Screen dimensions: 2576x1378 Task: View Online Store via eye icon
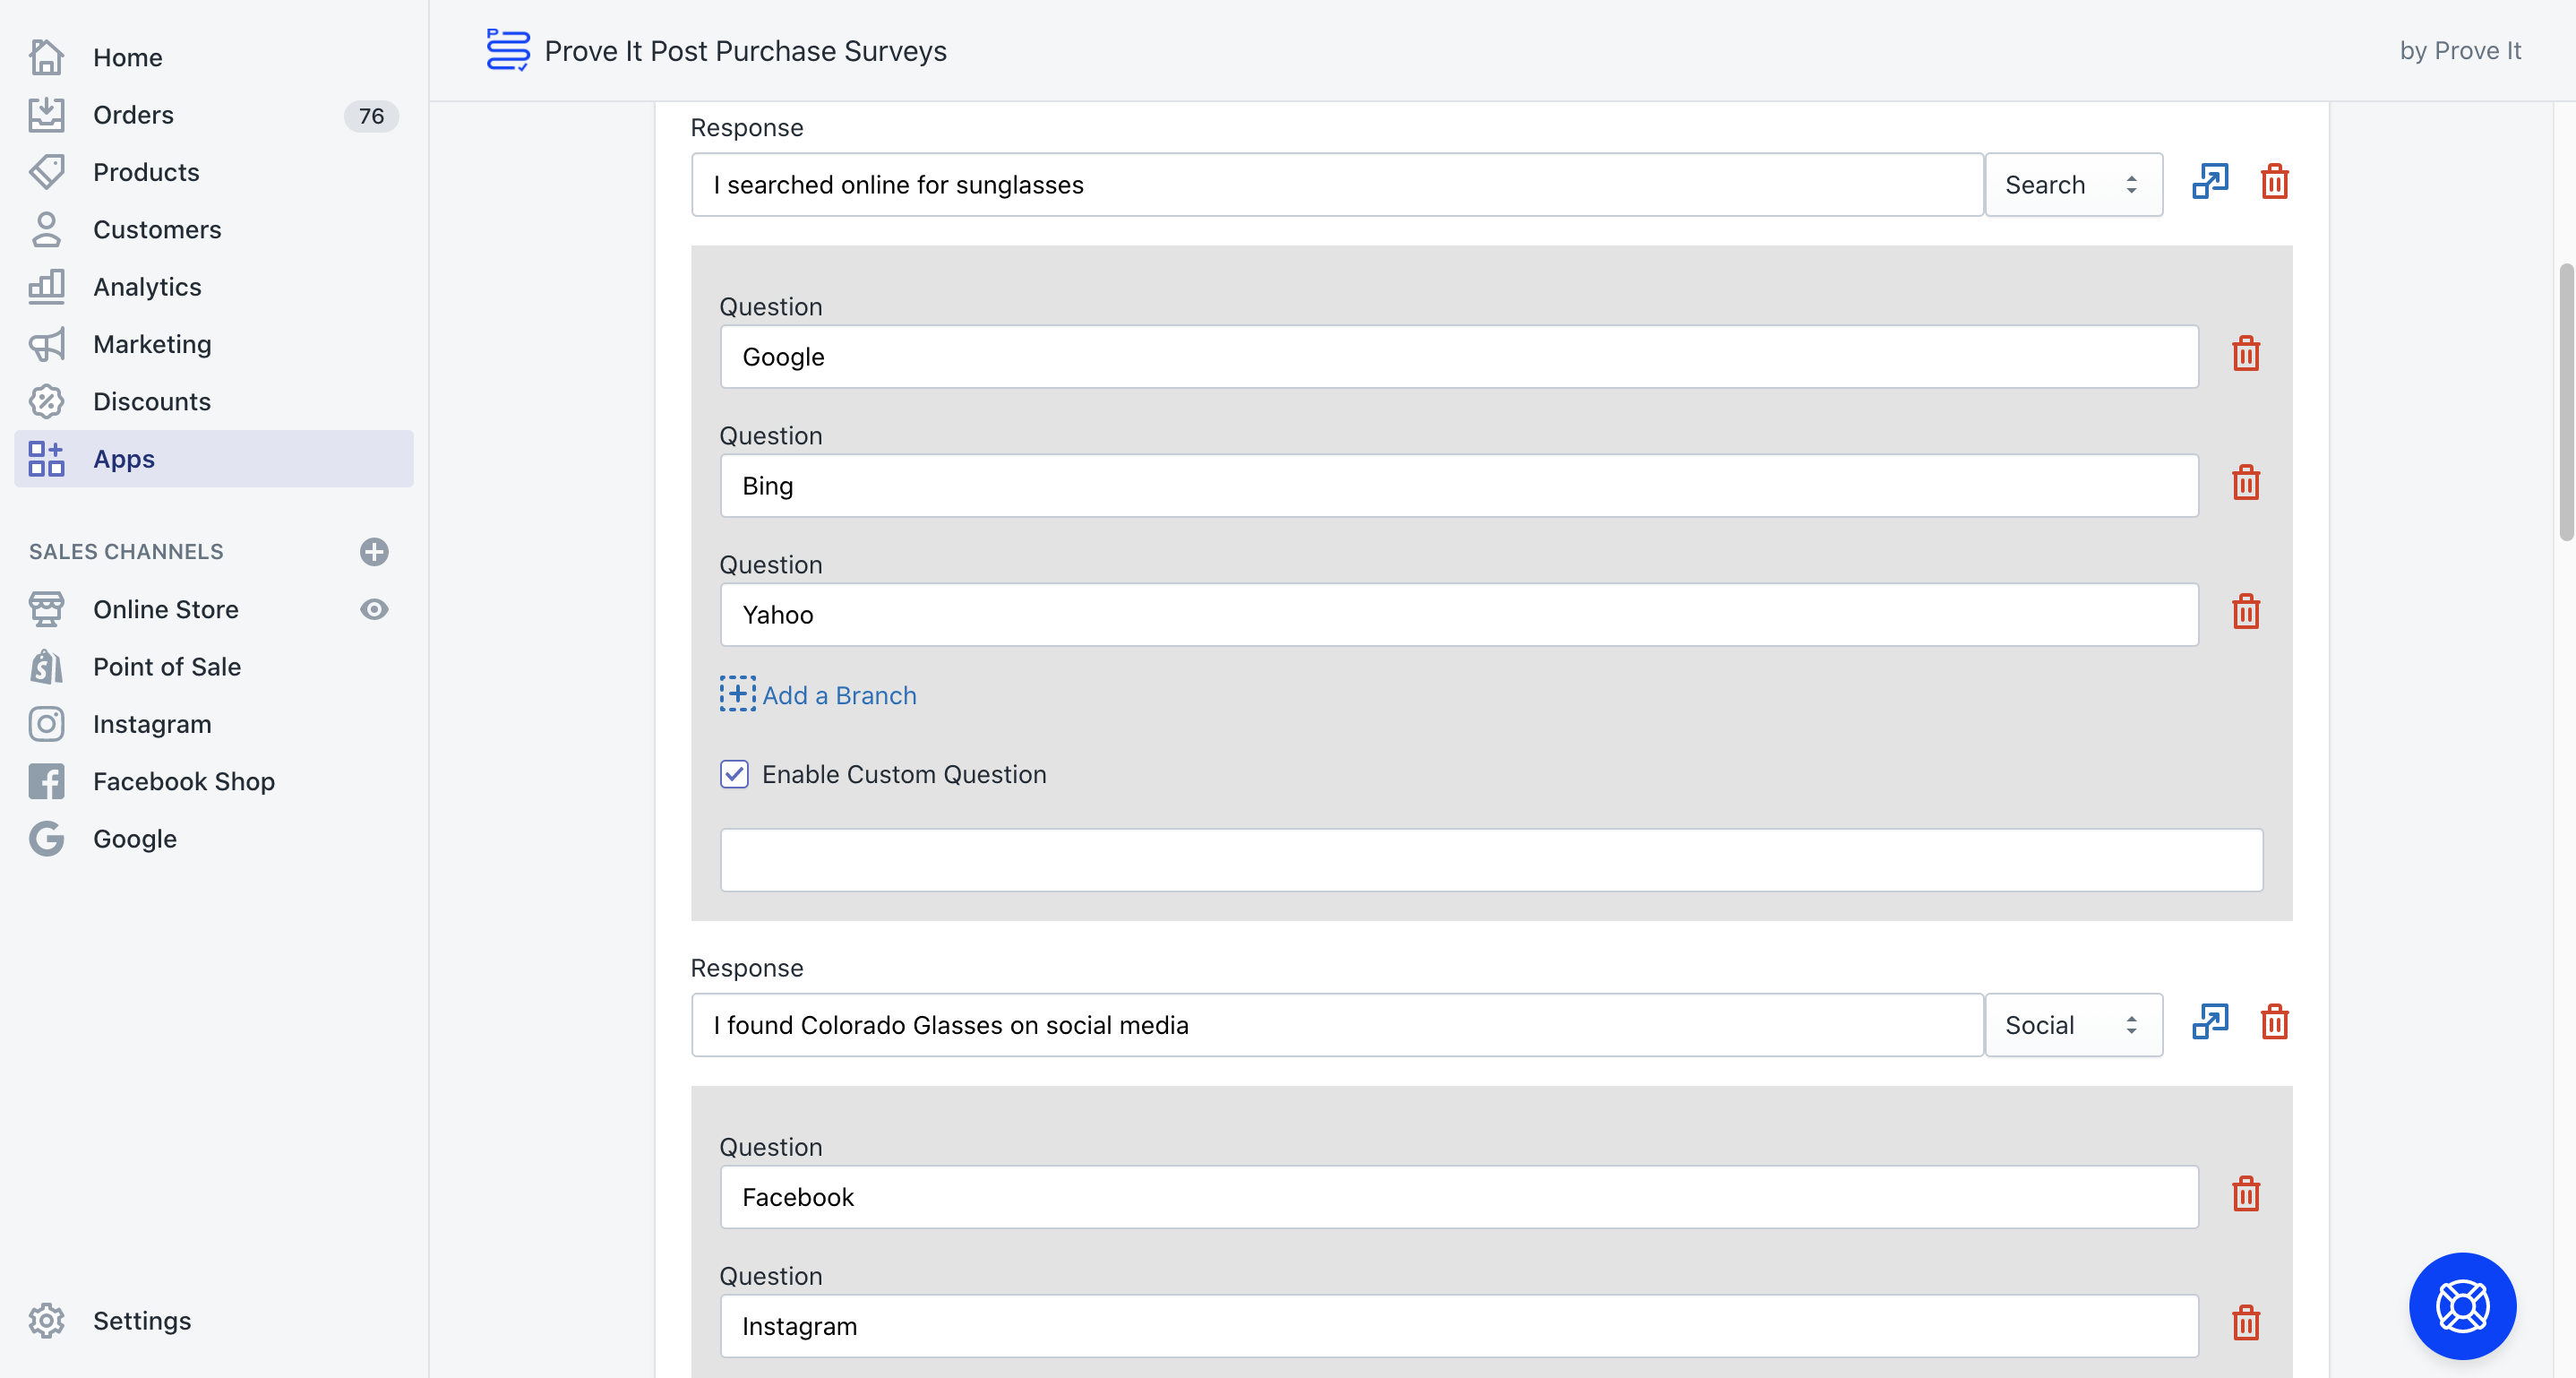[374, 609]
